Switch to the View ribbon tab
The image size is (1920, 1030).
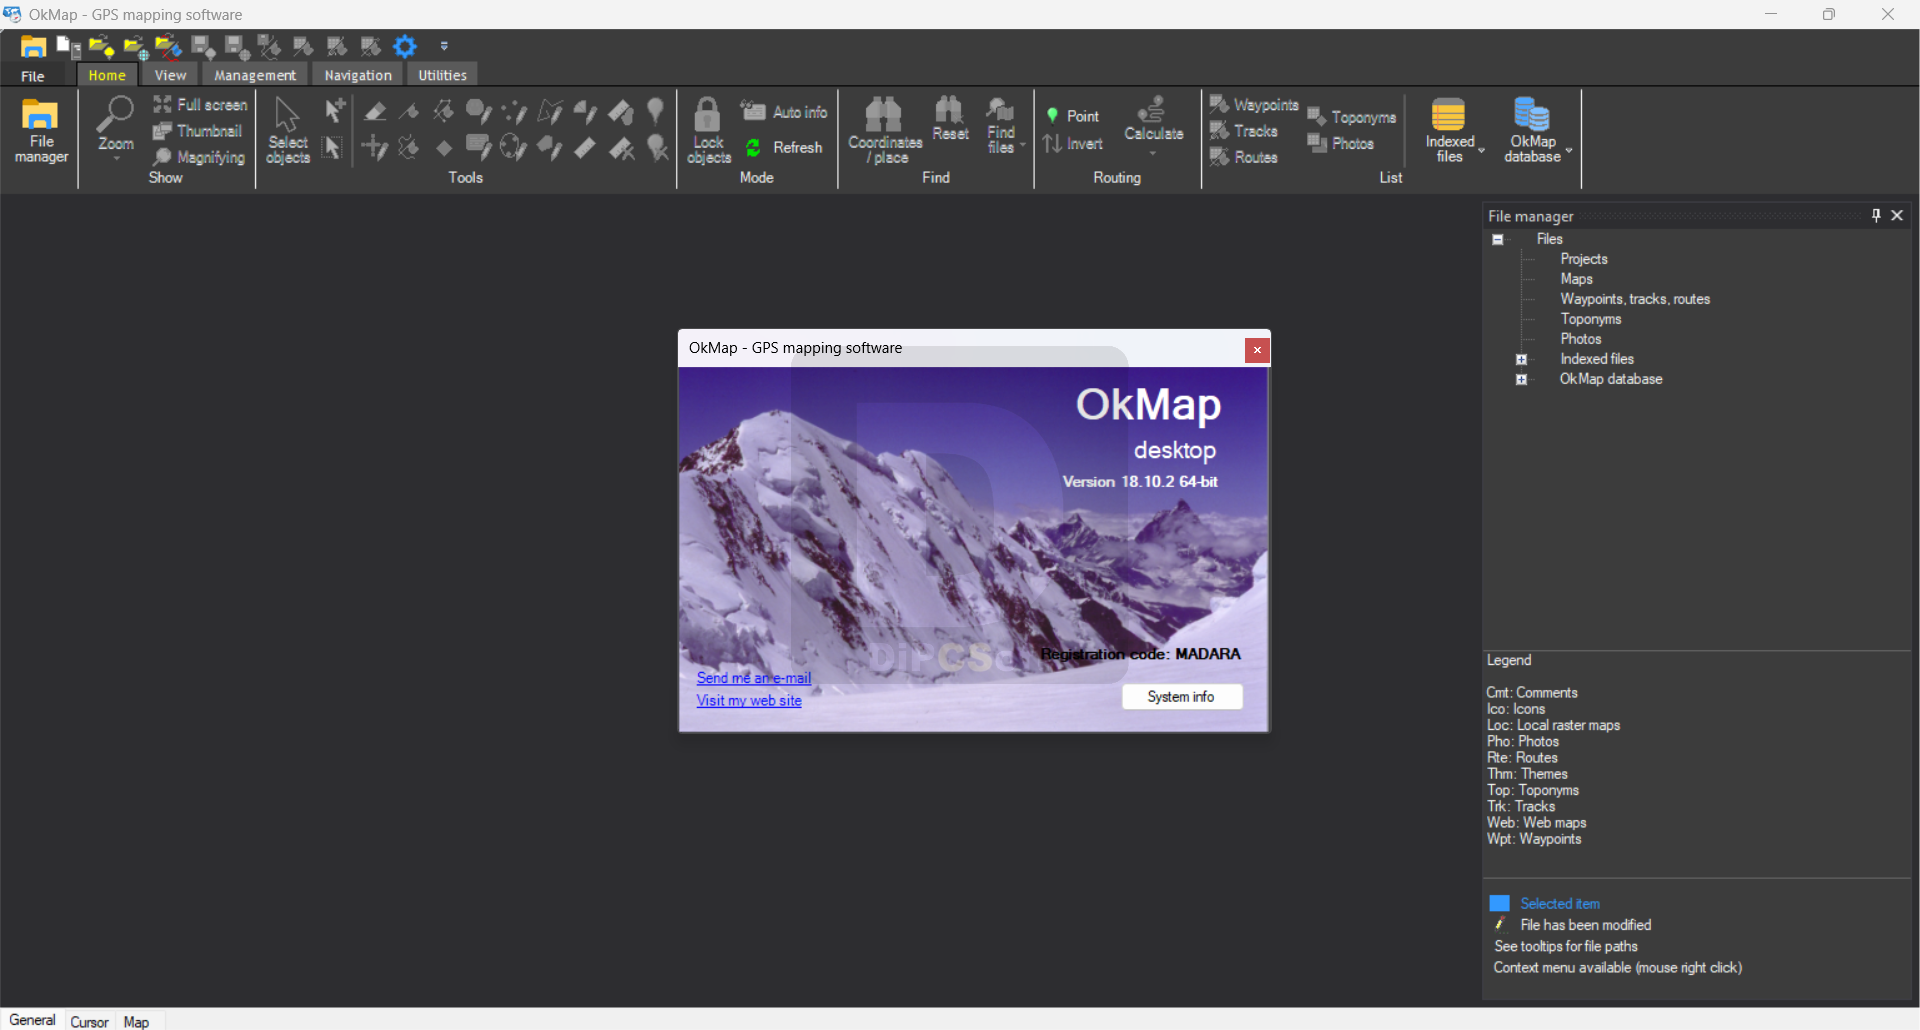click(x=170, y=75)
